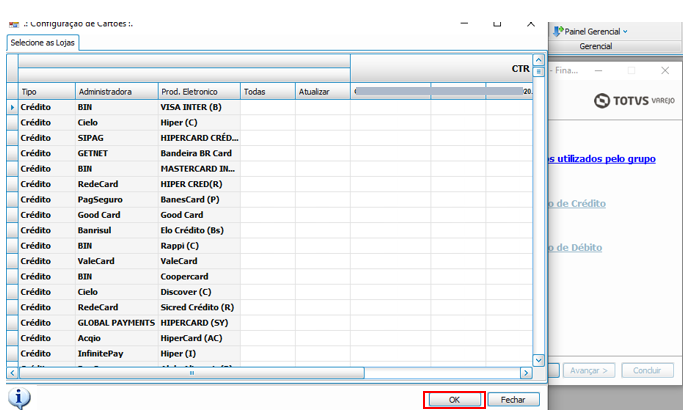Click the Todas cell for Banrisul row
The image size is (683, 413).
click(268, 230)
